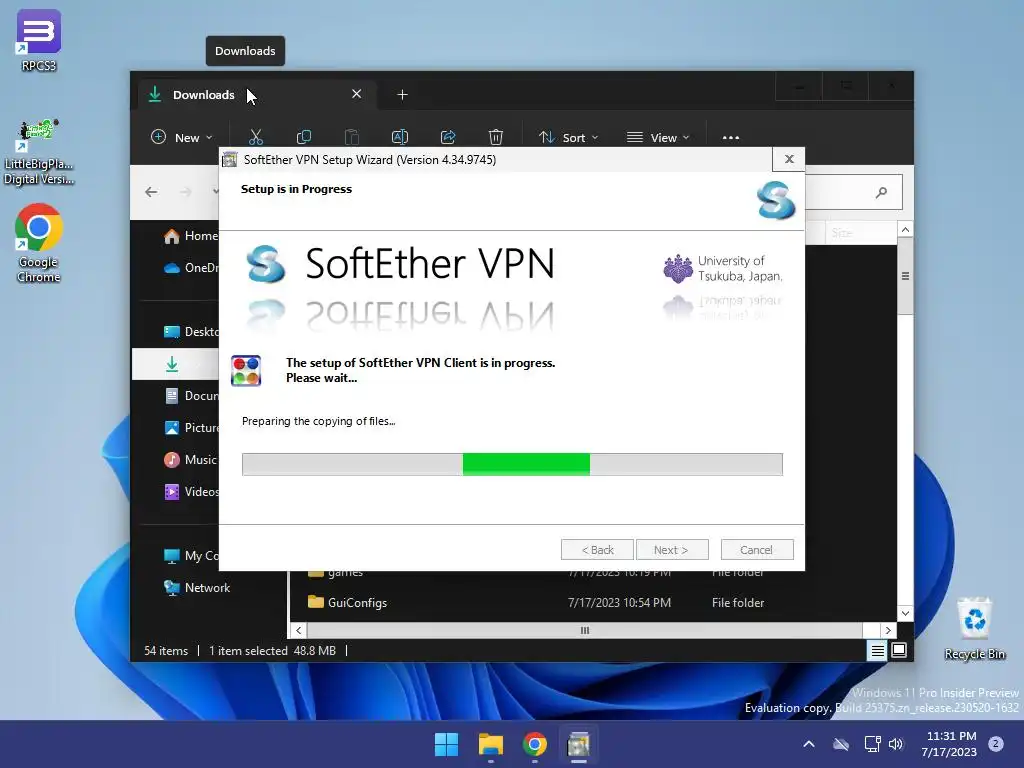Open the notification count badge
This screenshot has height=768, width=1024.
tap(996, 744)
